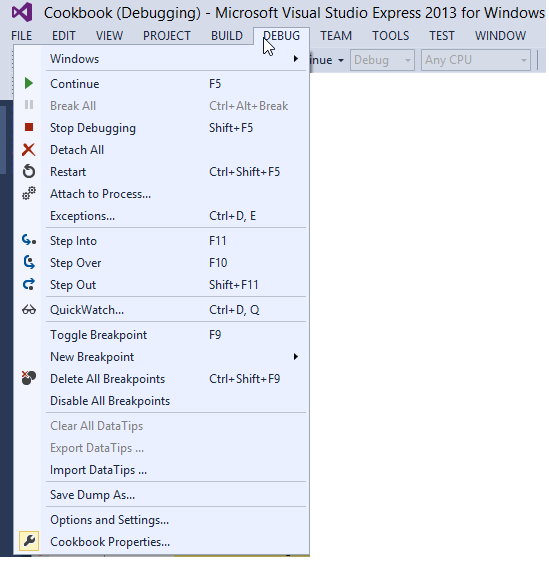Open the Debug configuration dropdown
Viewport: 549px width, 567px height.
(x=382, y=60)
